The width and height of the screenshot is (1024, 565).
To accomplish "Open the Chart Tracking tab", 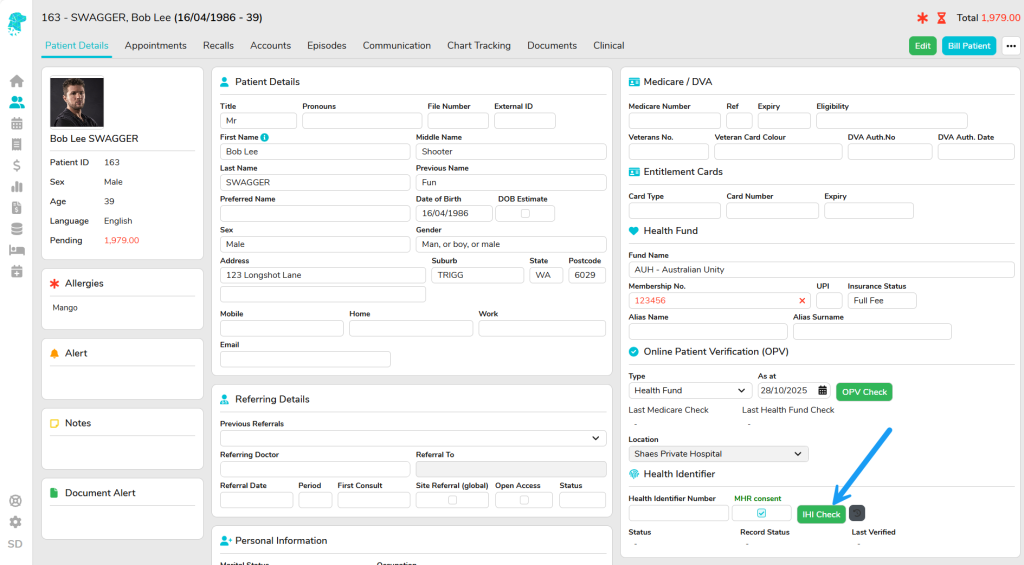I will pyautogui.click(x=478, y=46).
